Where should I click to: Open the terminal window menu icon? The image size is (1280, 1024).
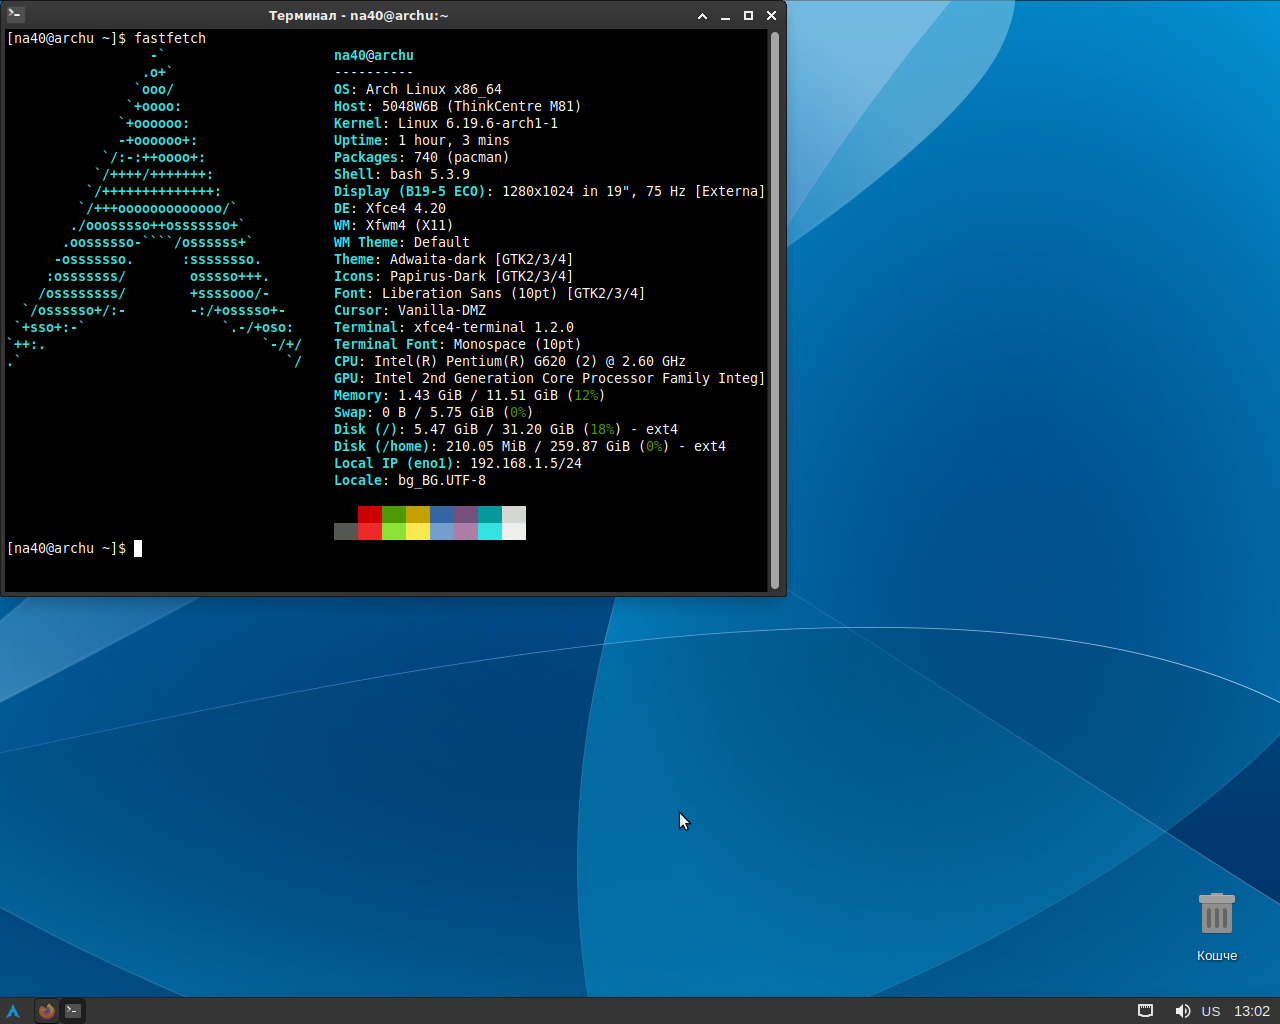15,15
